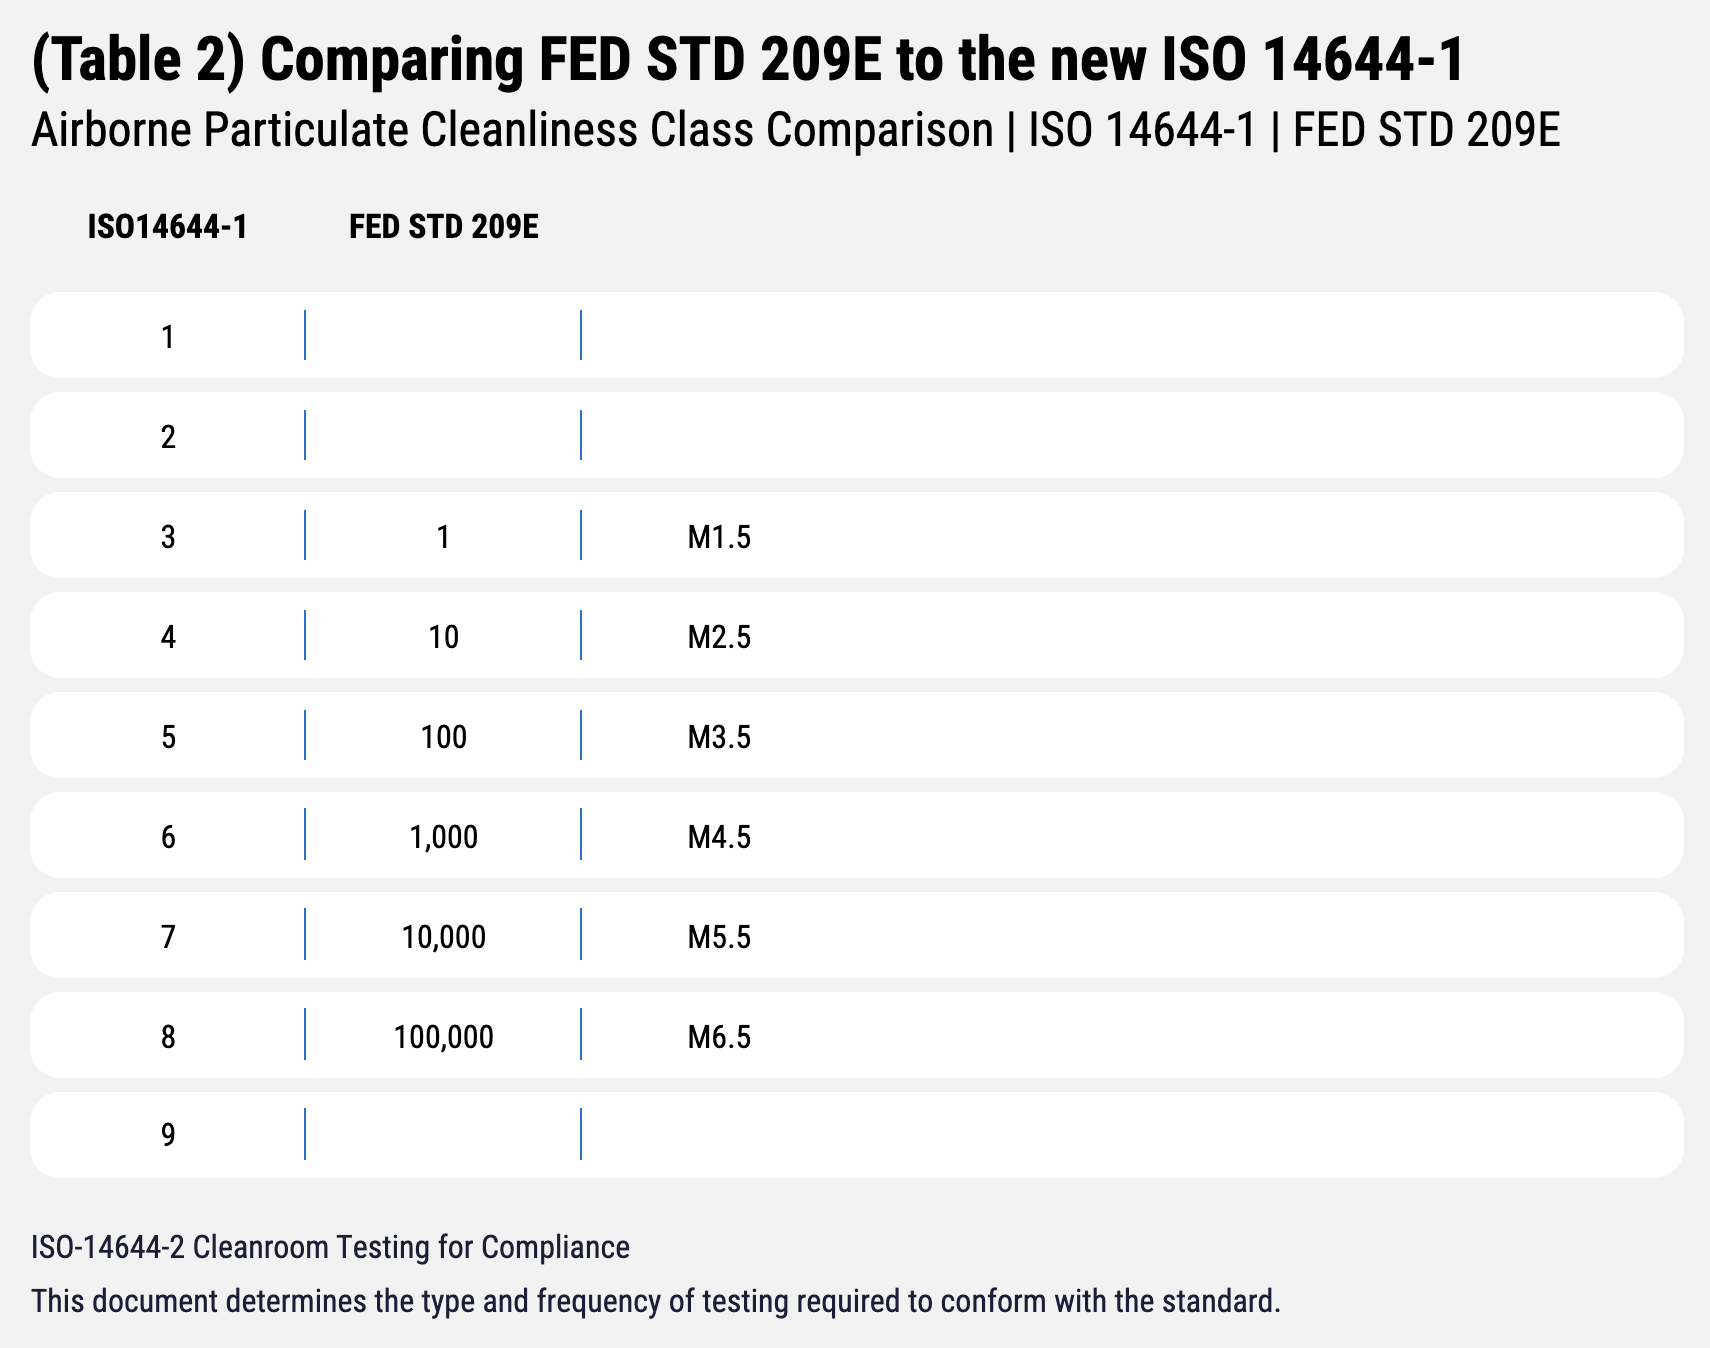Select the M6.5 metric class cell

[x=718, y=1037]
